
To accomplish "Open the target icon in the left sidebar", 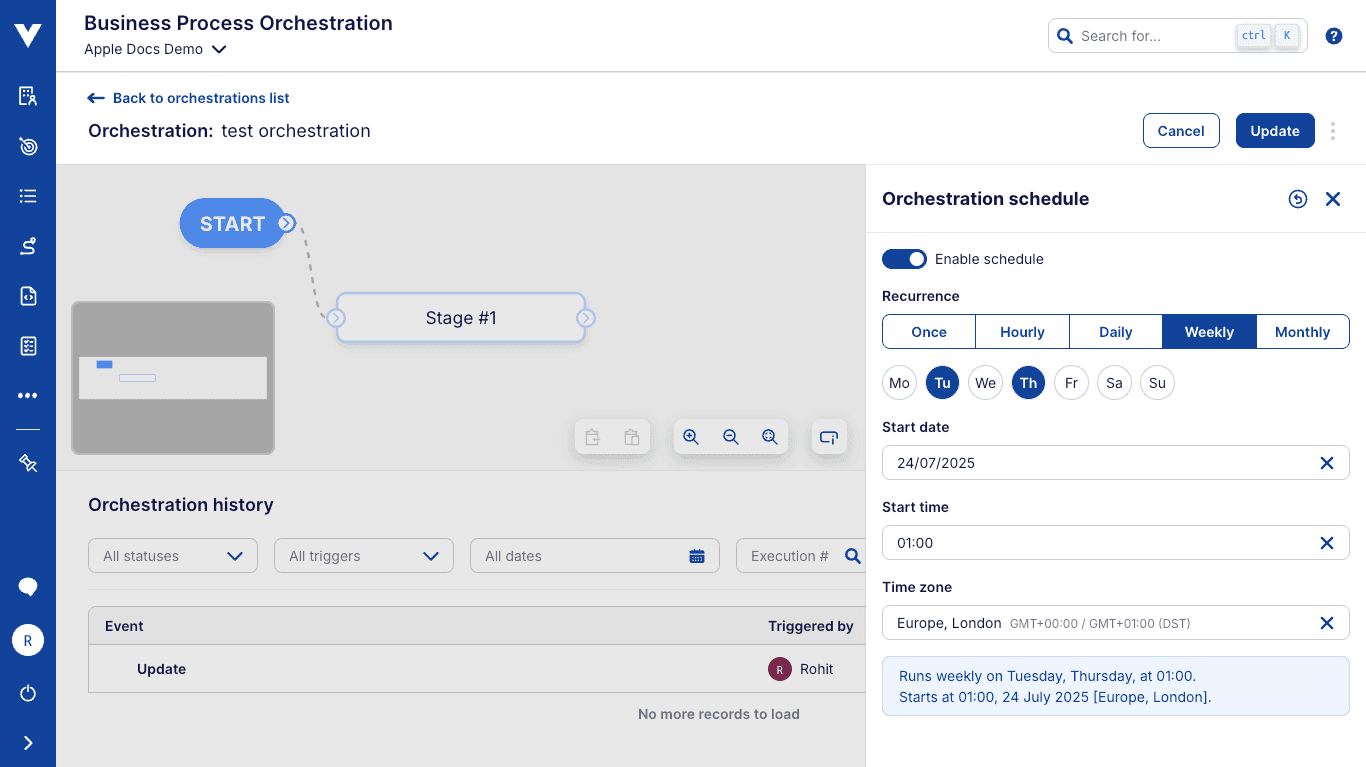I will pyautogui.click(x=27, y=146).
